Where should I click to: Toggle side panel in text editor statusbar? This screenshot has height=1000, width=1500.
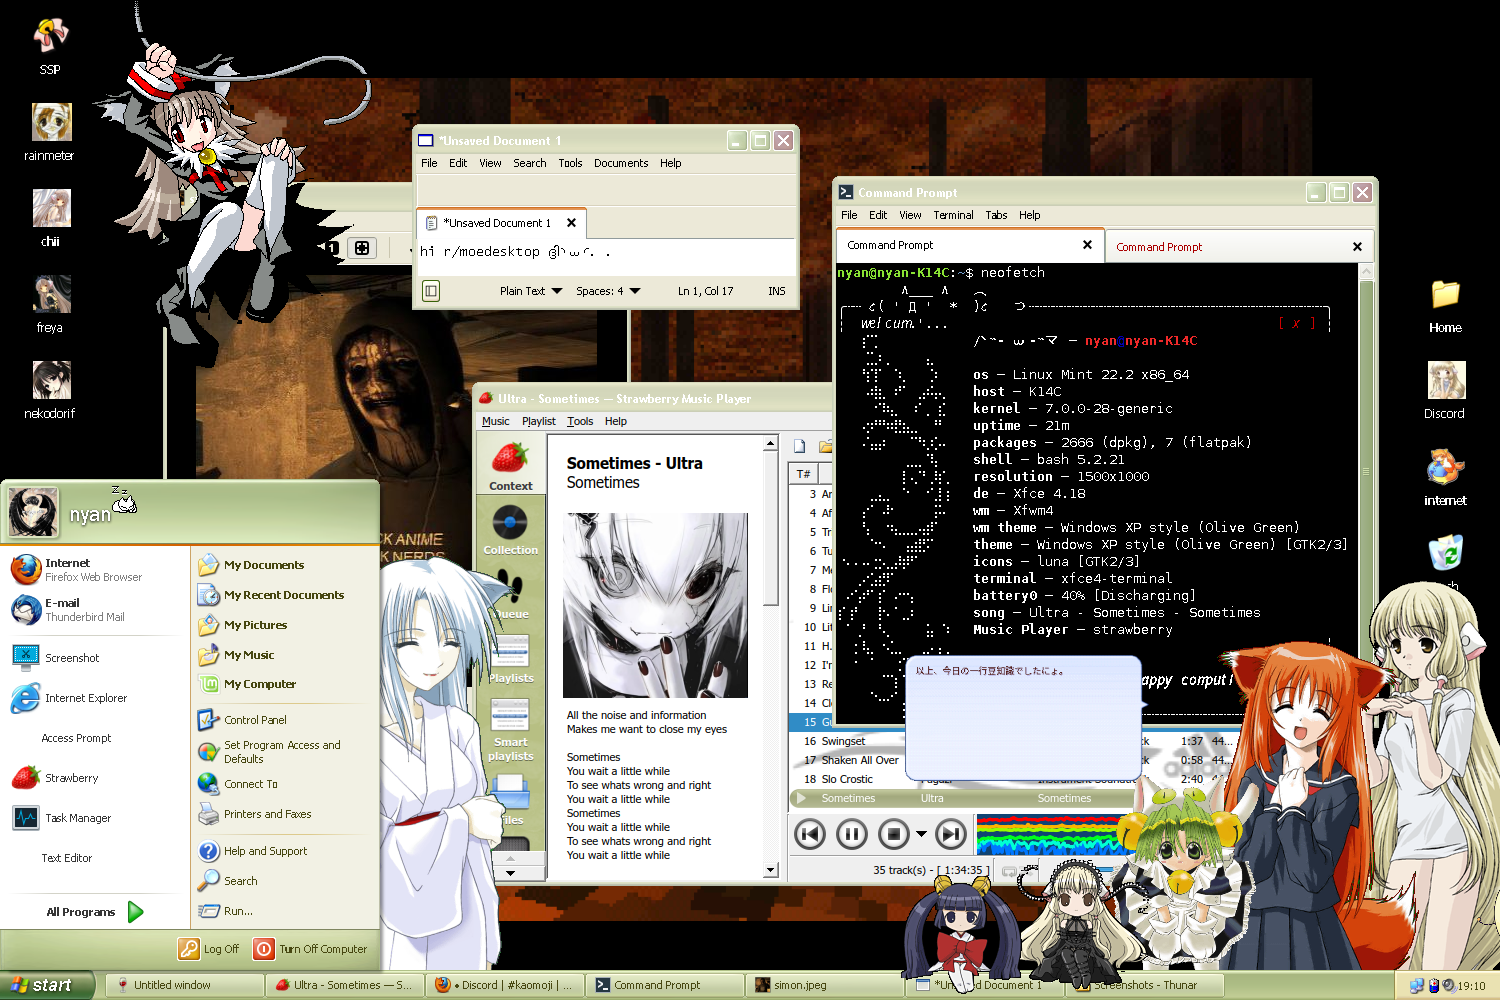[431, 291]
